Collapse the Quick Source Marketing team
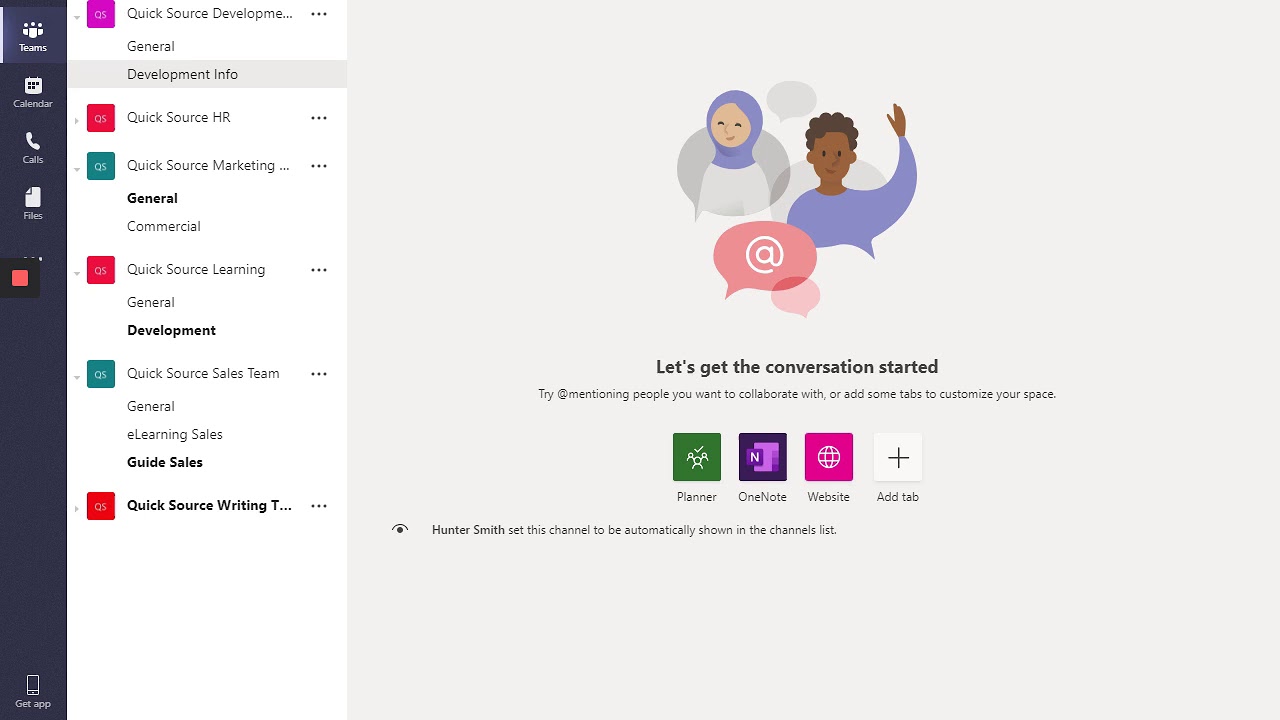Image resolution: width=1280 pixels, height=720 pixels. coord(77,169)
